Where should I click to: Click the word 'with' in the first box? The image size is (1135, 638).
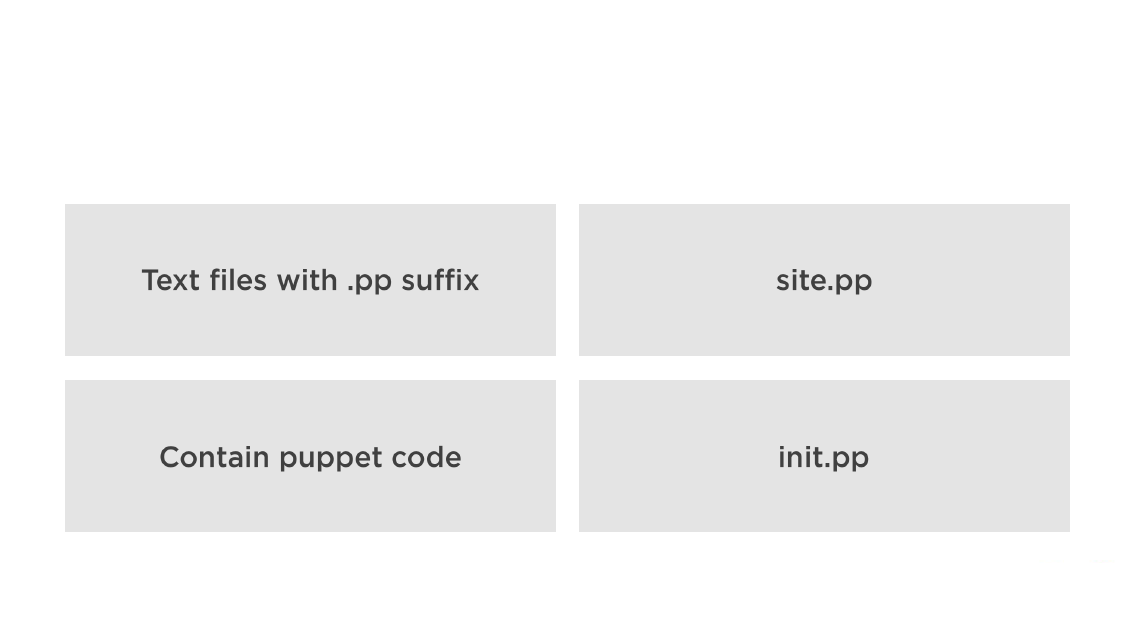308,281
